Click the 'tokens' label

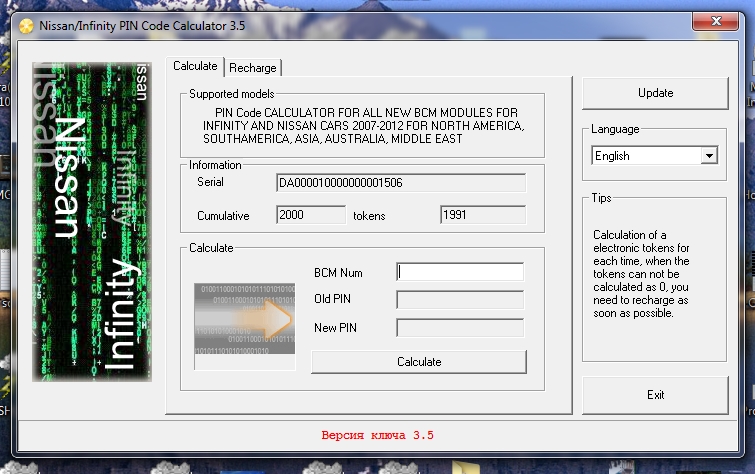[x=369, y=216]
